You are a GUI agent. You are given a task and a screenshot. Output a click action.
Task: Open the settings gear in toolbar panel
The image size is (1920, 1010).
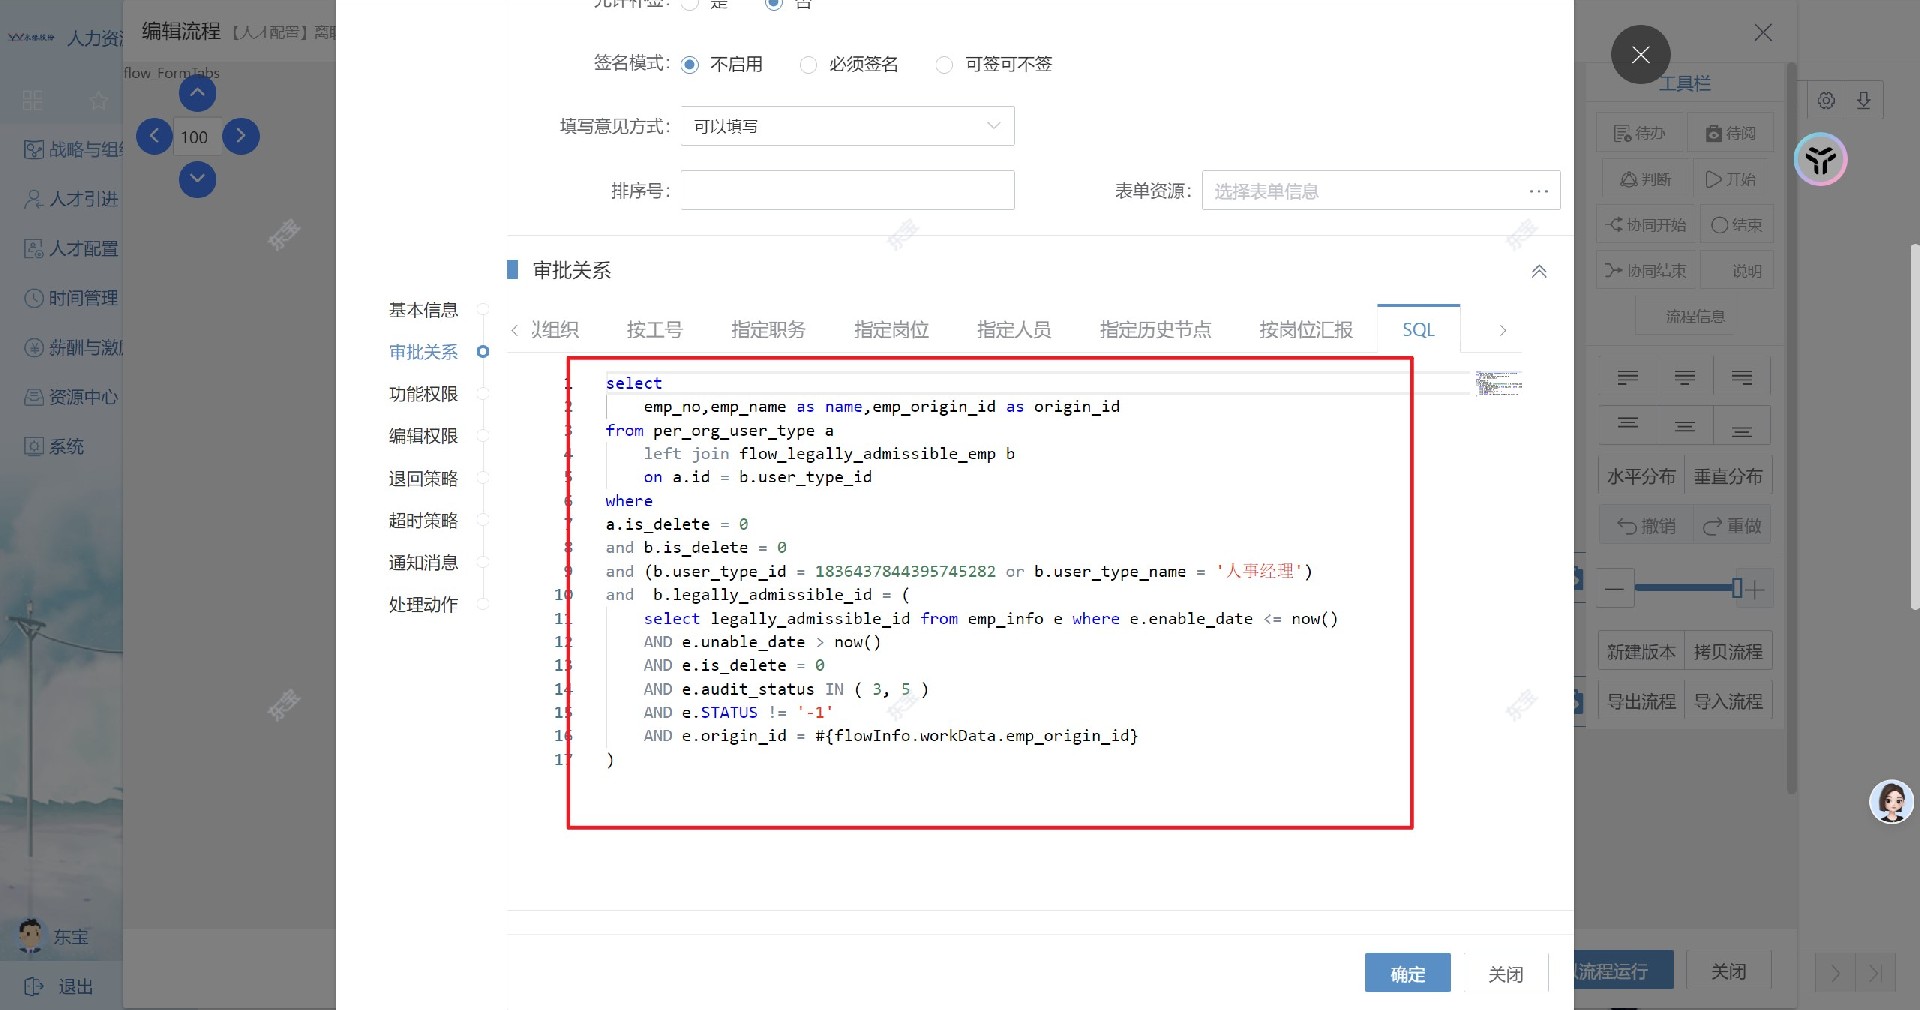tap(1826, 101)
